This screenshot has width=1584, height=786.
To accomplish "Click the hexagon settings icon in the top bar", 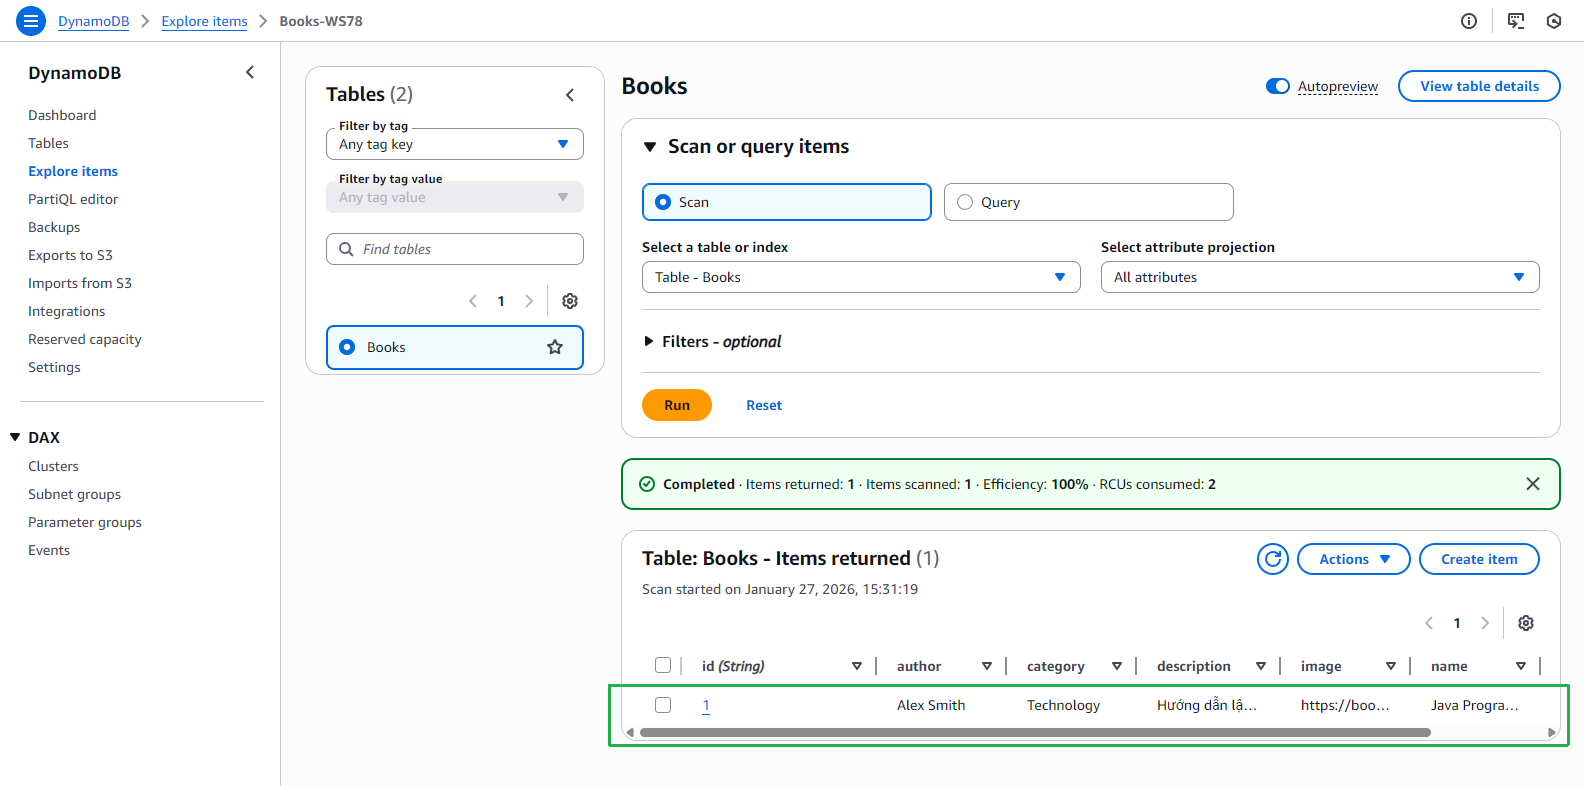I will [x=1554, y=21].
